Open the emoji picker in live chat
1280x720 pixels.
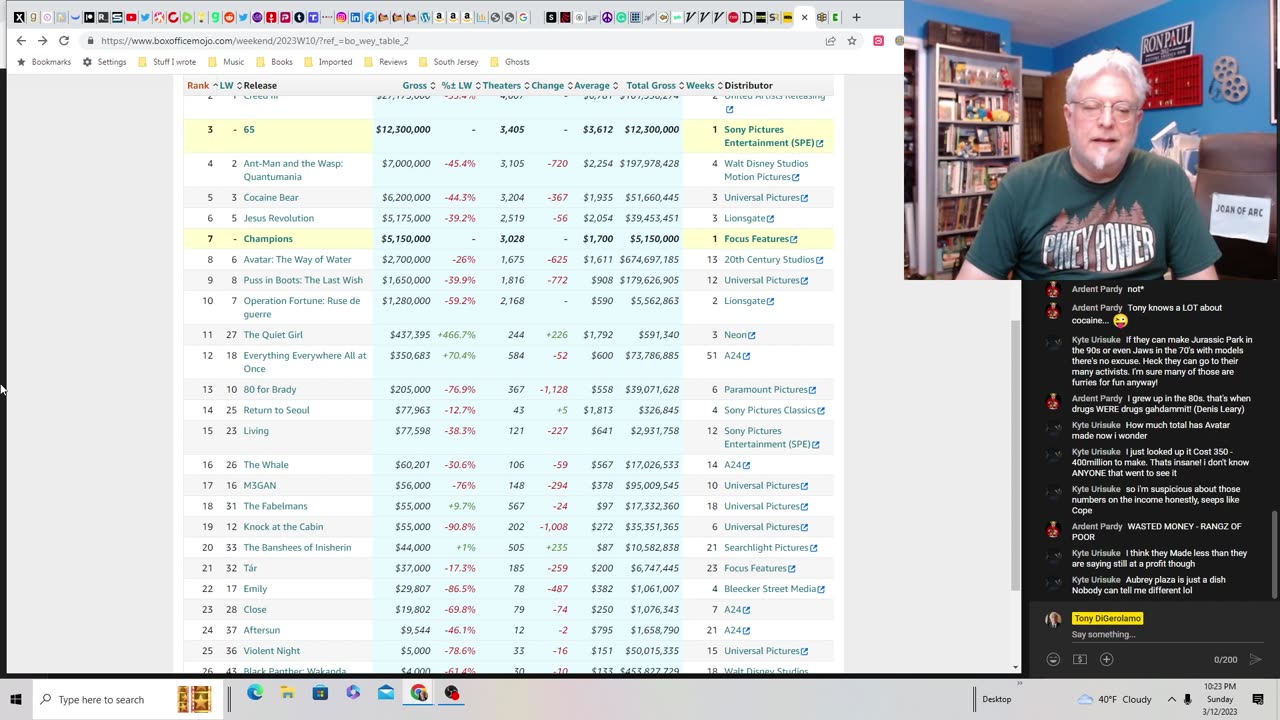(x=1053, y=659)
